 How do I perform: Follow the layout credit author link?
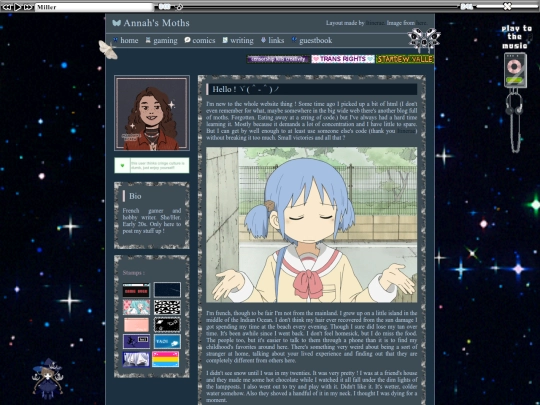(x=375, y=23)
